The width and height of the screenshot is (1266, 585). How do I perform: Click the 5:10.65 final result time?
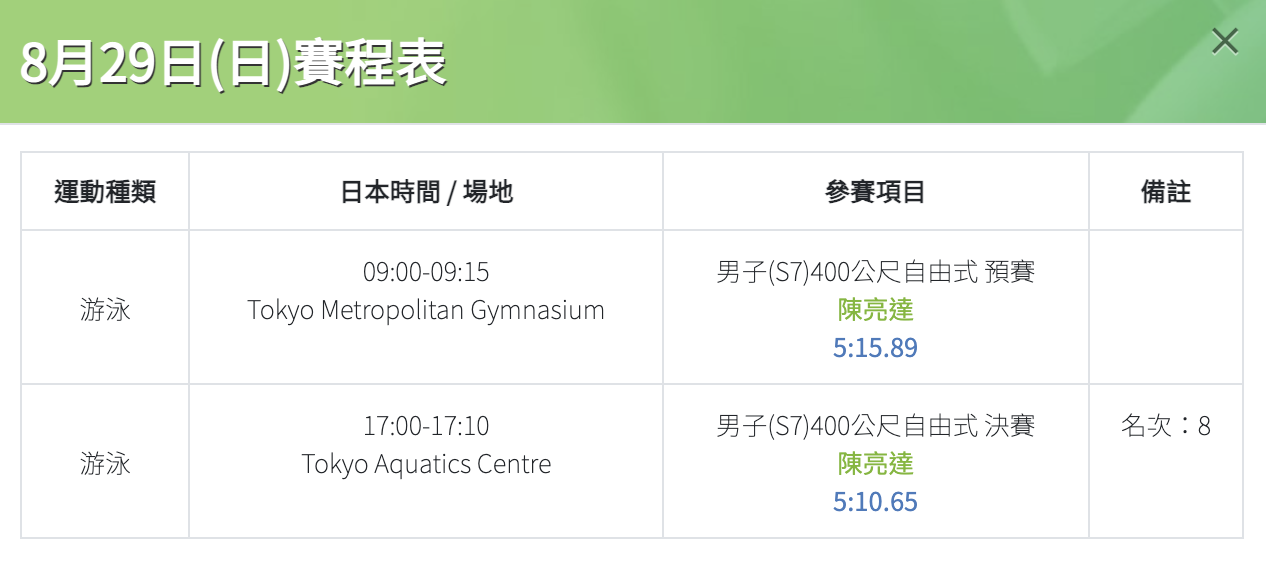(x=876, y=502)
